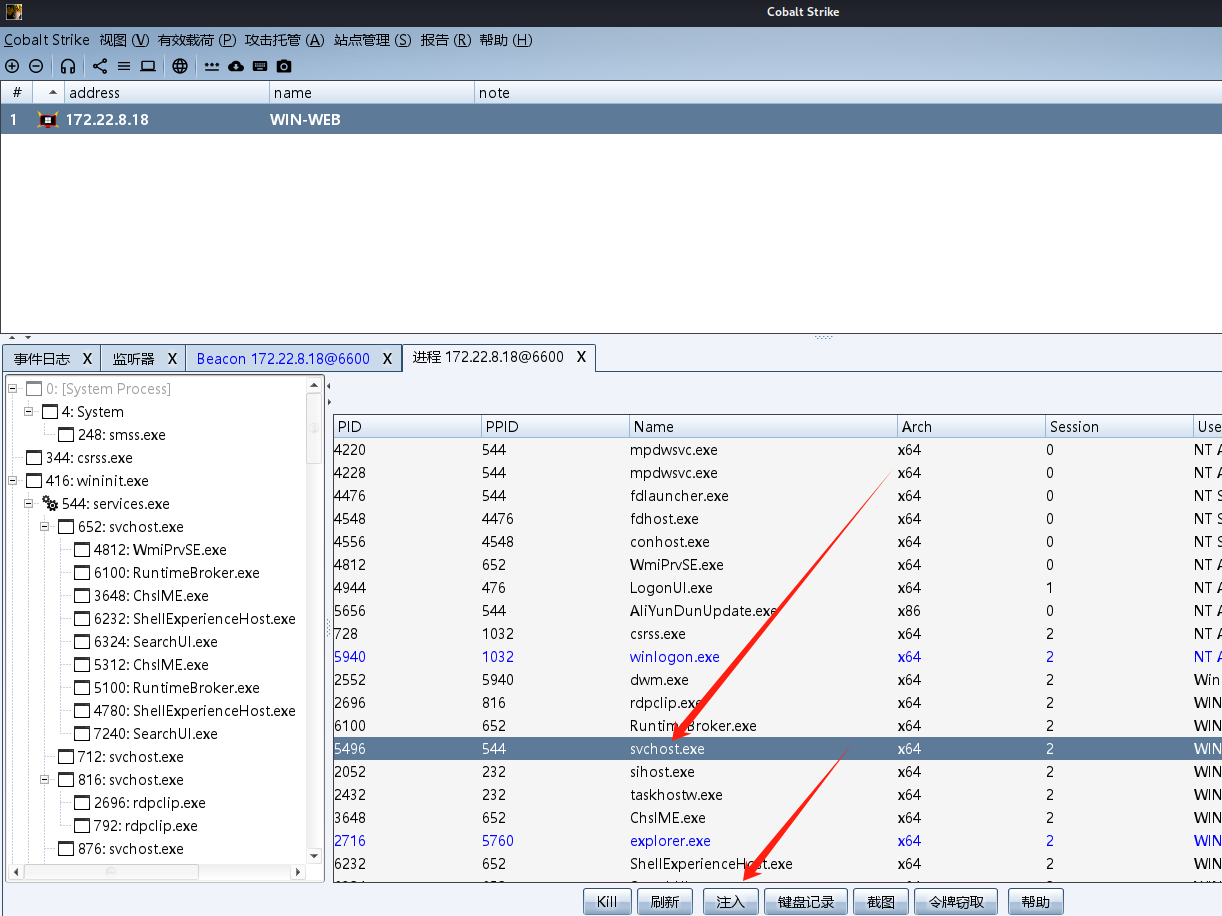The height and width of the screenshot is (916, 1222).
Task: Open the 攻击托管 (A) menu
Action: click(284, 40)
